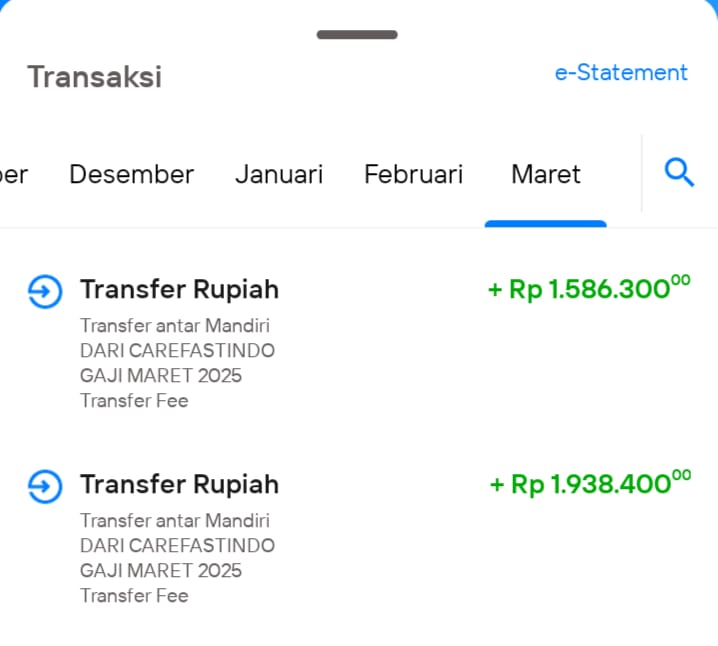
Task: Open second Transfer Rupiah entry of Rp 1.938.400
Action: coord(359,537)
